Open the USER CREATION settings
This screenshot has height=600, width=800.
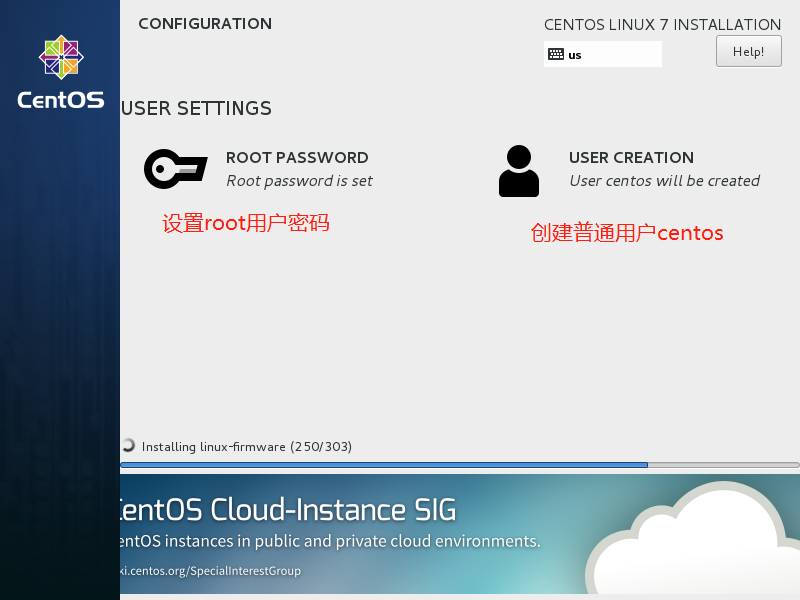point(631,158)
